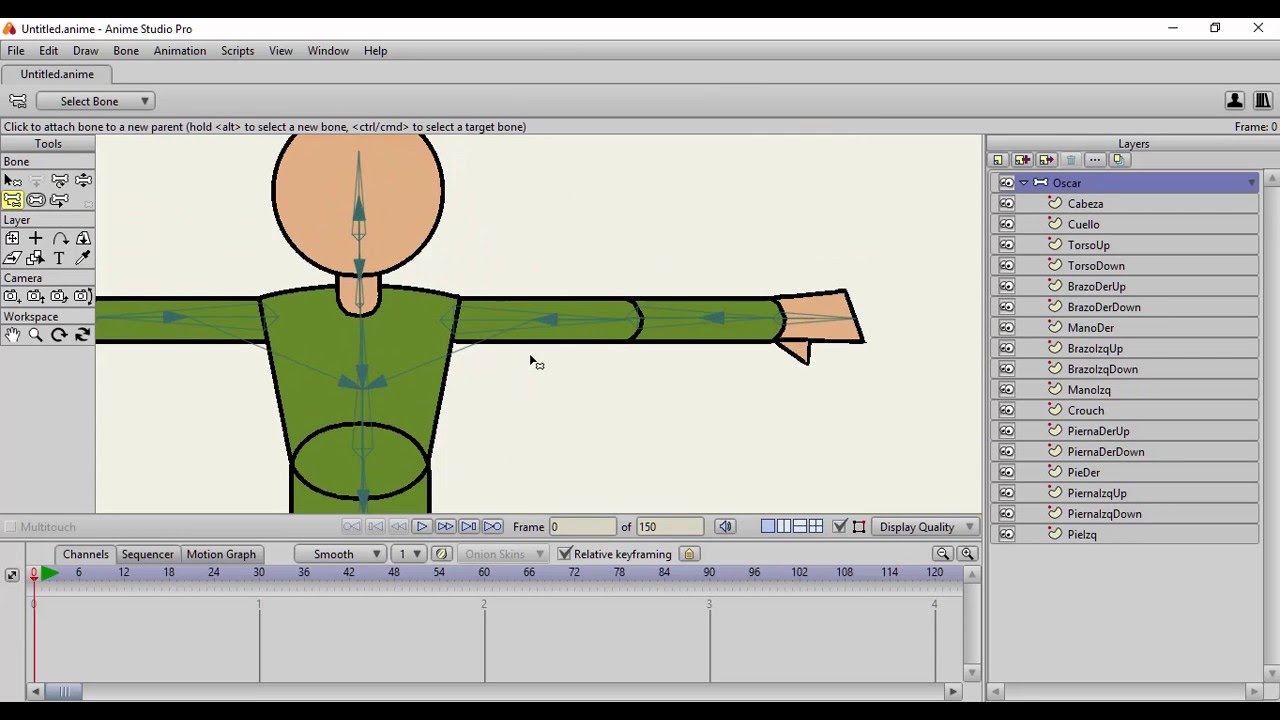
Task: Select the Select Bone tool
Action: tap(12, 180)
